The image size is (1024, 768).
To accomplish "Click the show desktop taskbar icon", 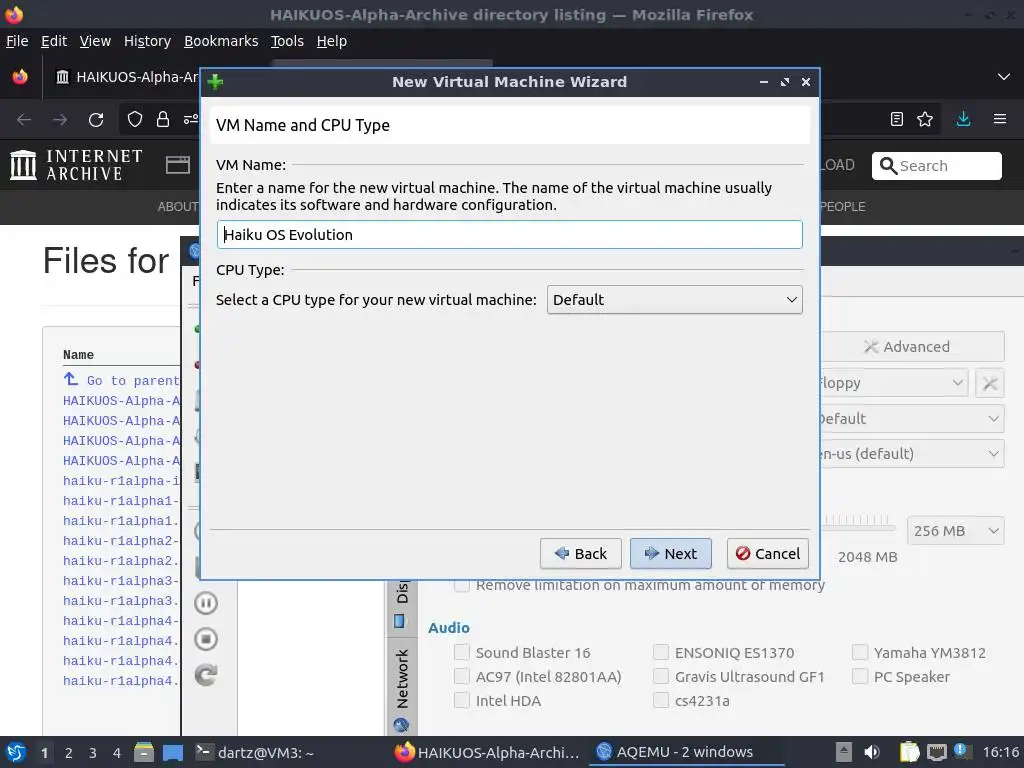I will 173,752.
